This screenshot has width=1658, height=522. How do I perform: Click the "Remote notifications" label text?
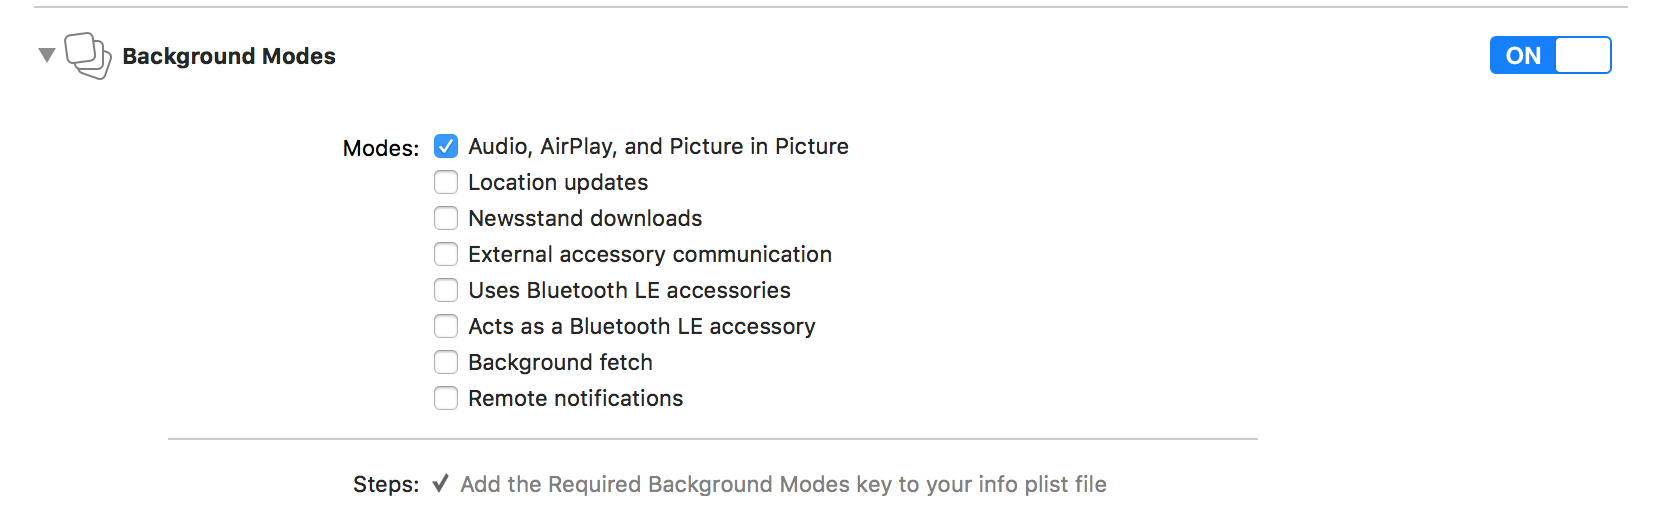[575, 398]
